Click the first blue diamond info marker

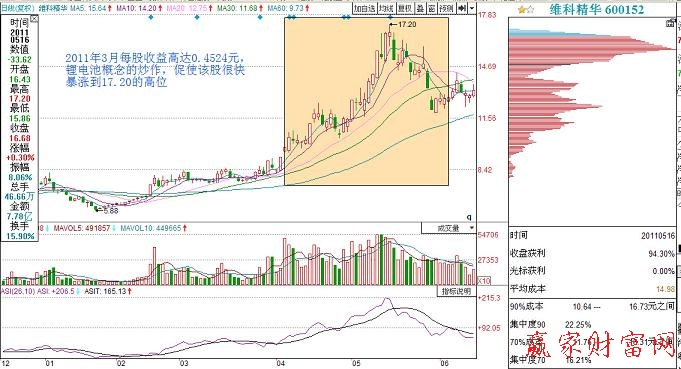pyautogui.click(x=151, y=17)
